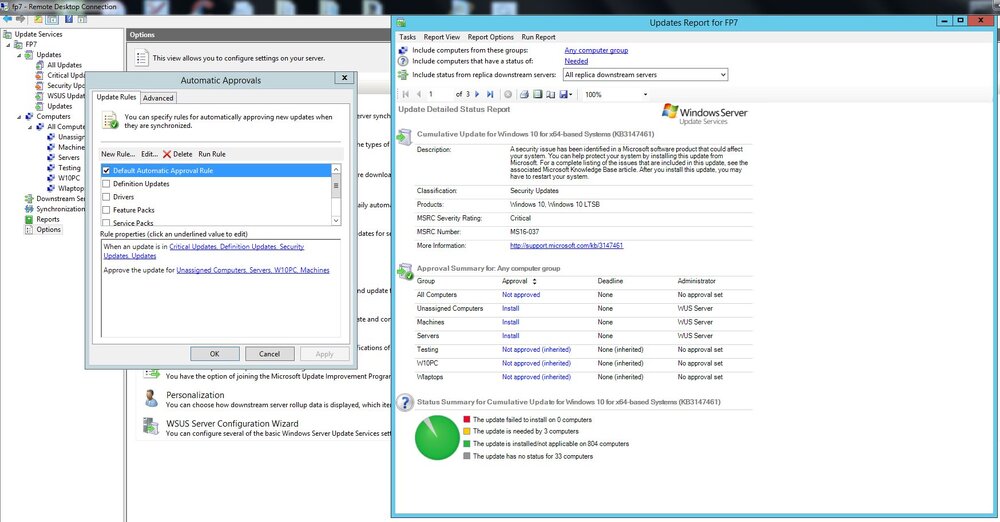Open the Reports node
1000x522 pixels.
coord(48,219)
